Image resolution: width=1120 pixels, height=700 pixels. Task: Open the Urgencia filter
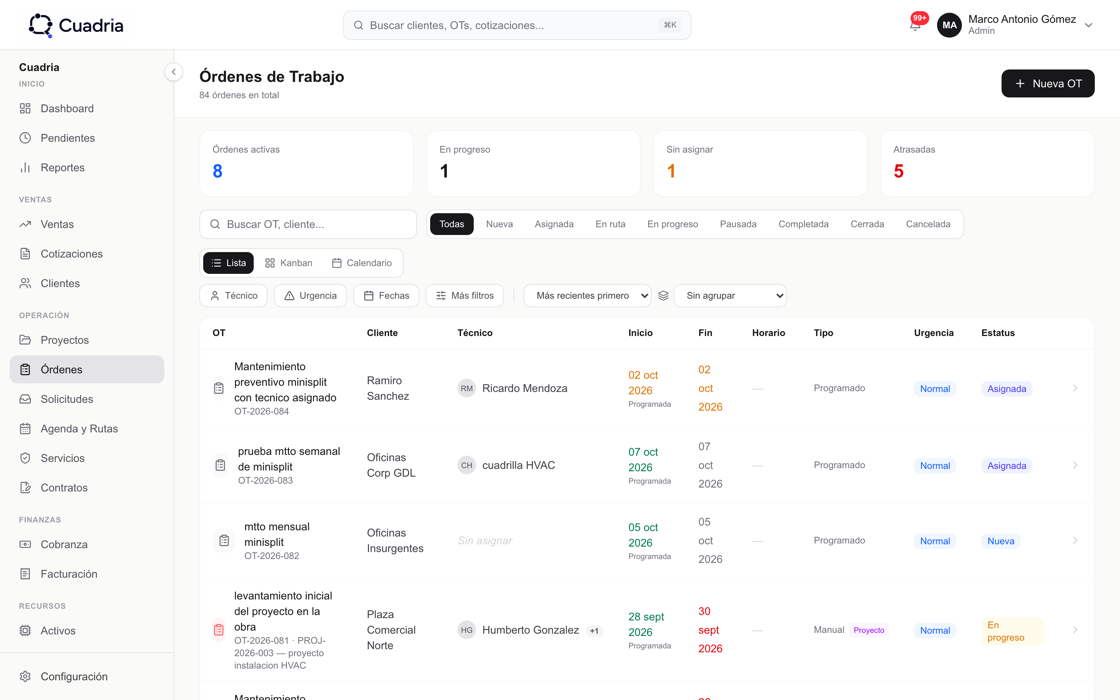coord(311,296)
